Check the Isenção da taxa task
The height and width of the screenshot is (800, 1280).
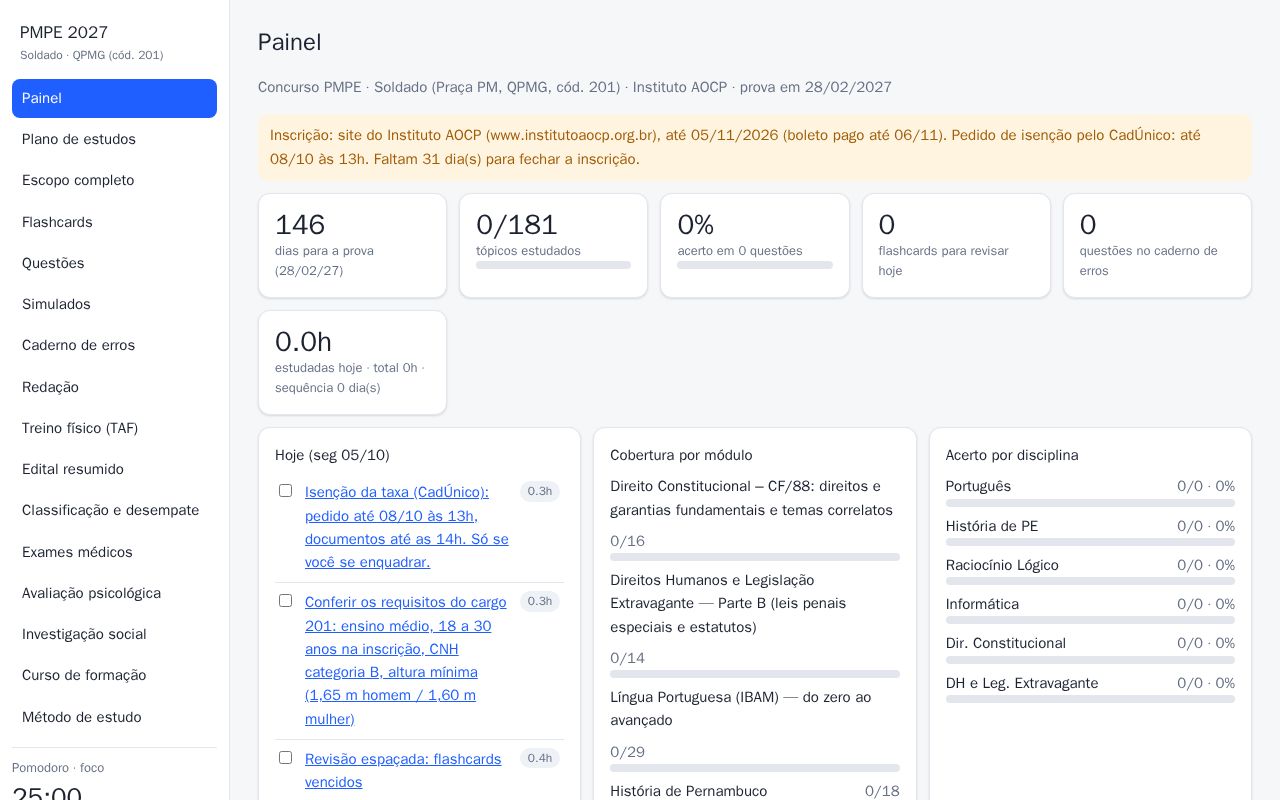pos(285,491)
